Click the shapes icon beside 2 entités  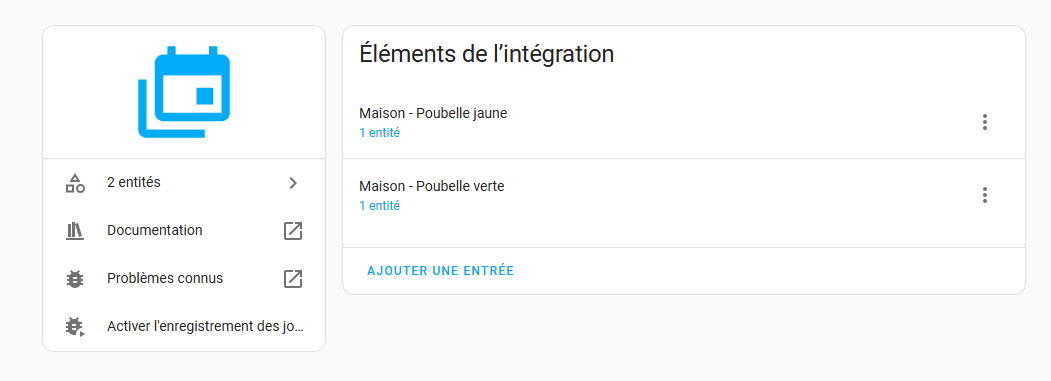click(x=75, y=183)
